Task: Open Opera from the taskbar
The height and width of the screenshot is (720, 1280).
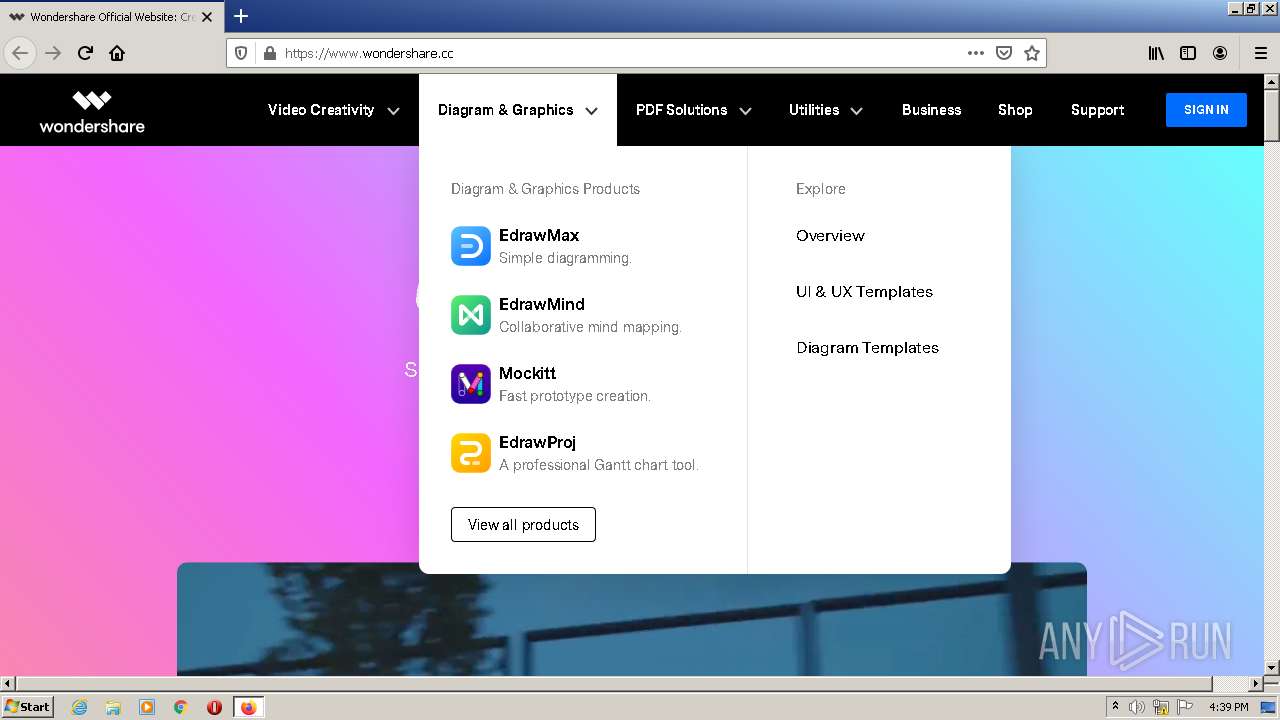Action: [214, 707]
